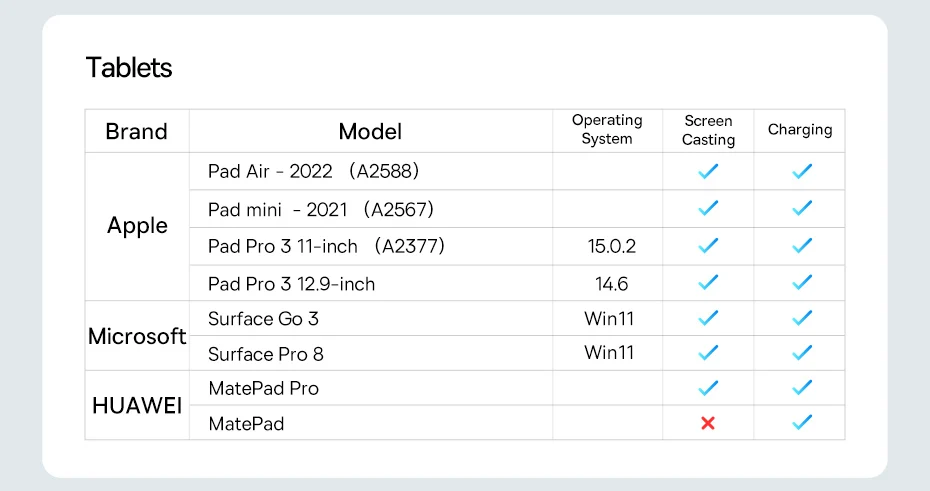Select the Model column header
The width and height of the screenshot is (930, 491).
pyautogui.click(x=370, y=131)
